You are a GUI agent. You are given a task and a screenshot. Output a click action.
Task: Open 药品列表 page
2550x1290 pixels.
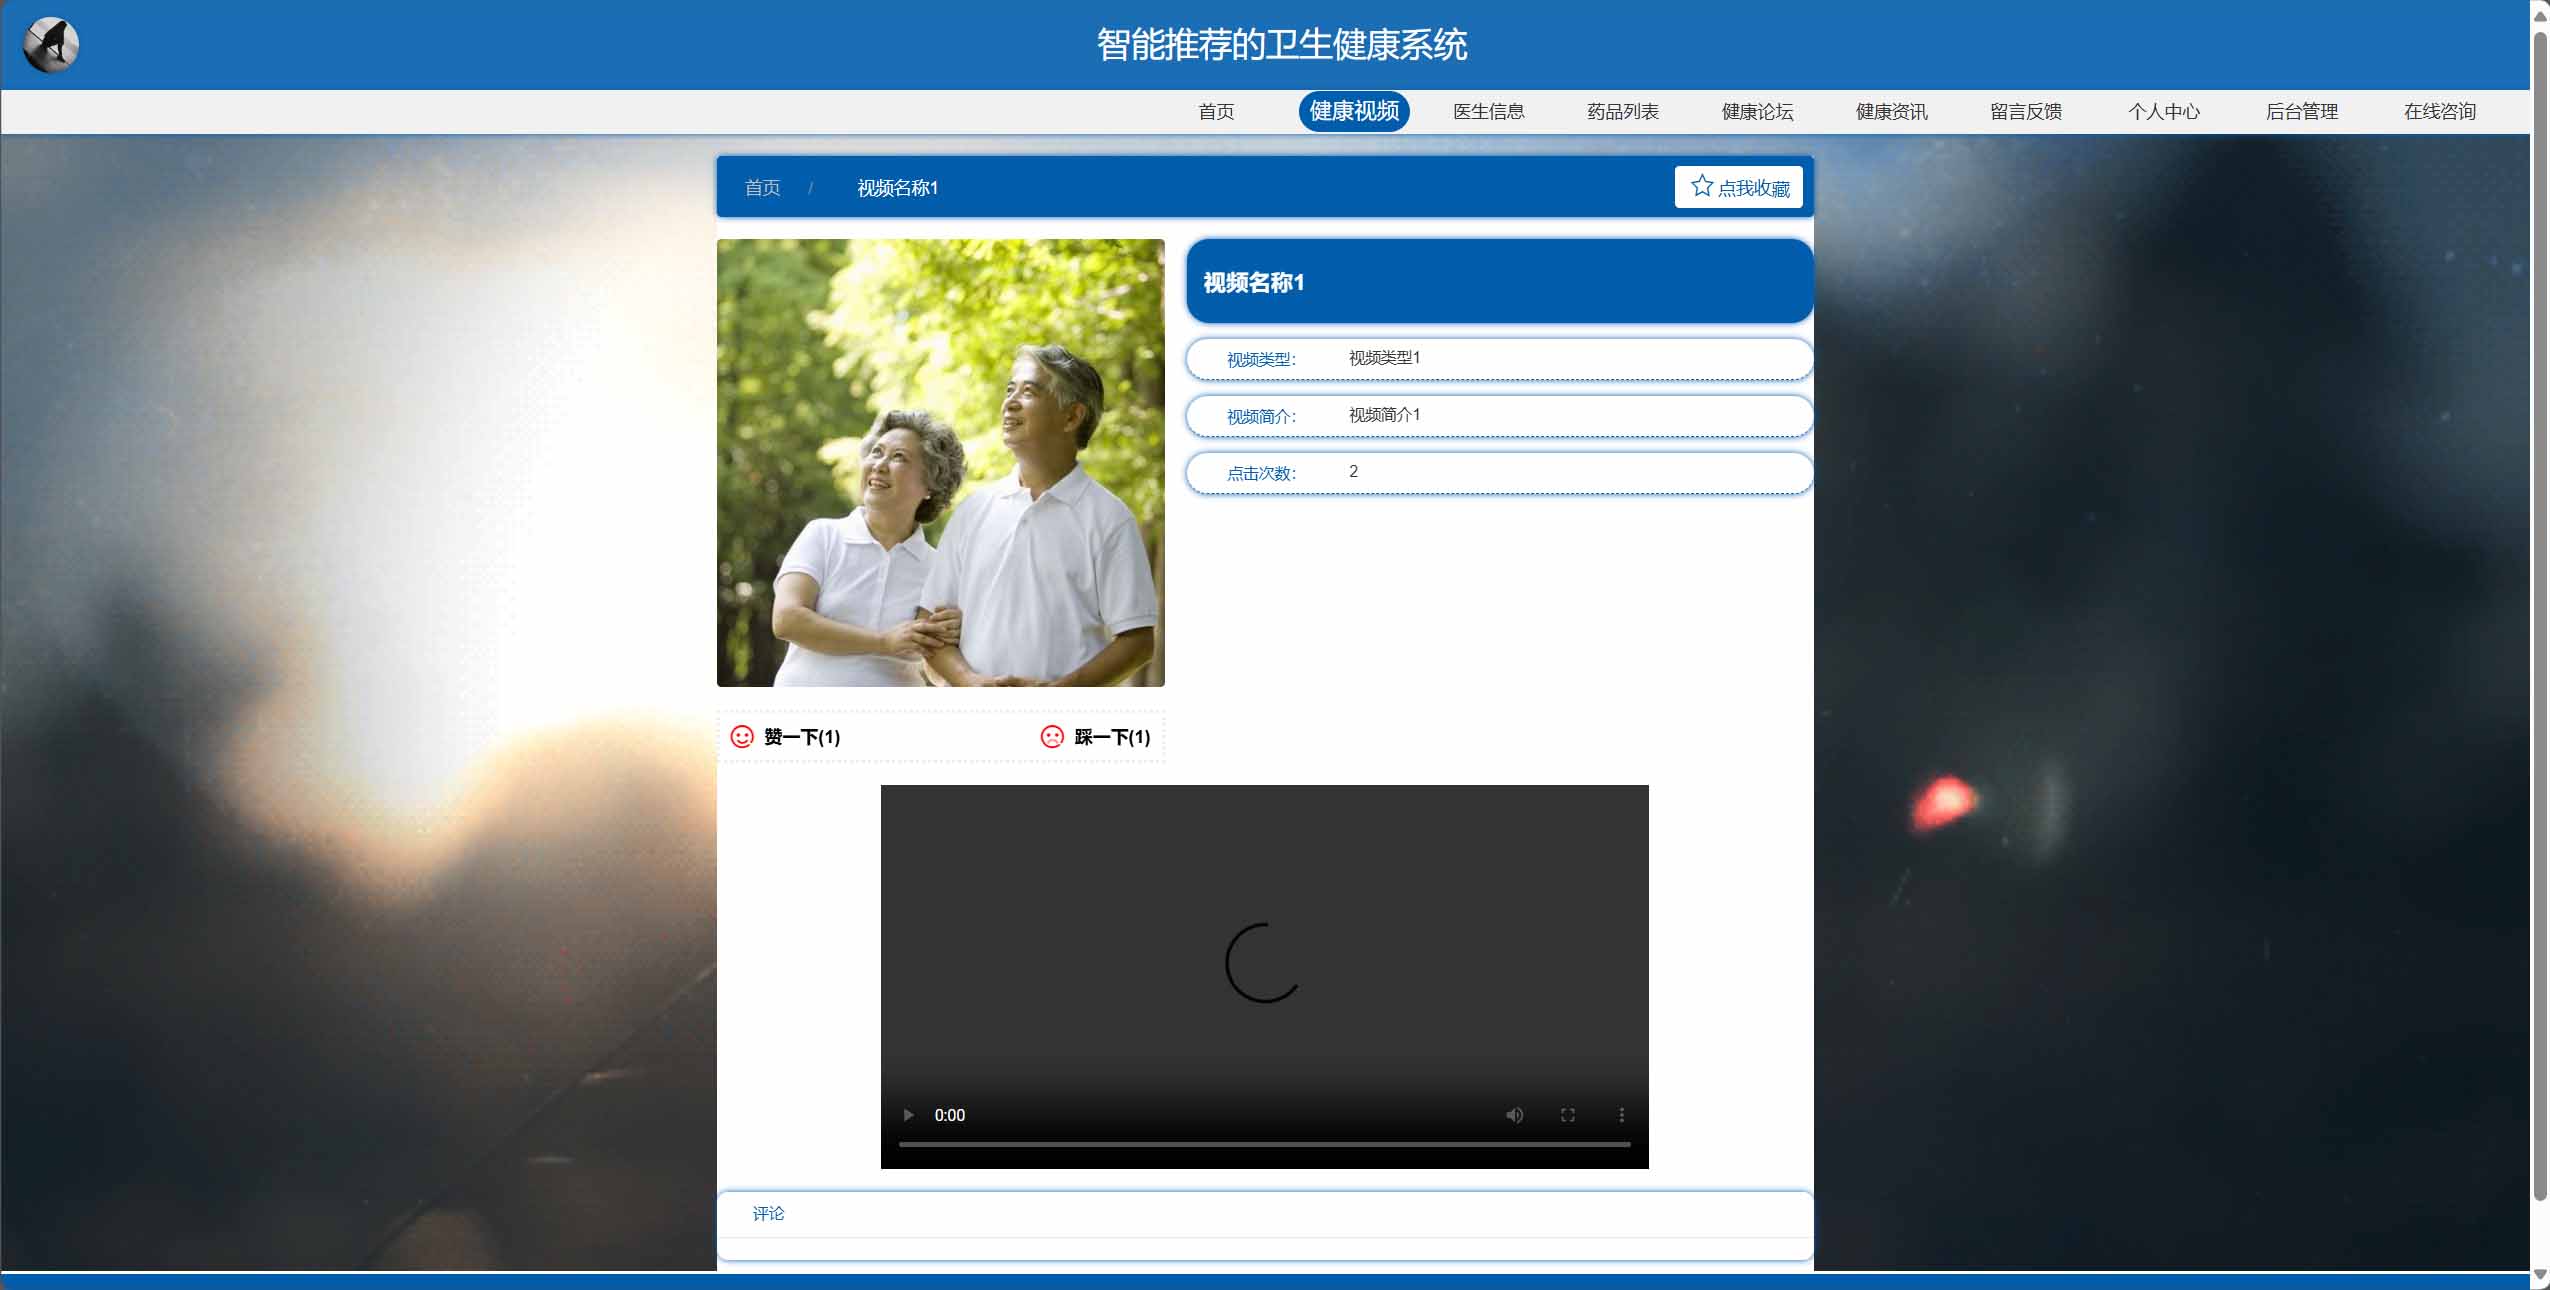(1622, 112)
